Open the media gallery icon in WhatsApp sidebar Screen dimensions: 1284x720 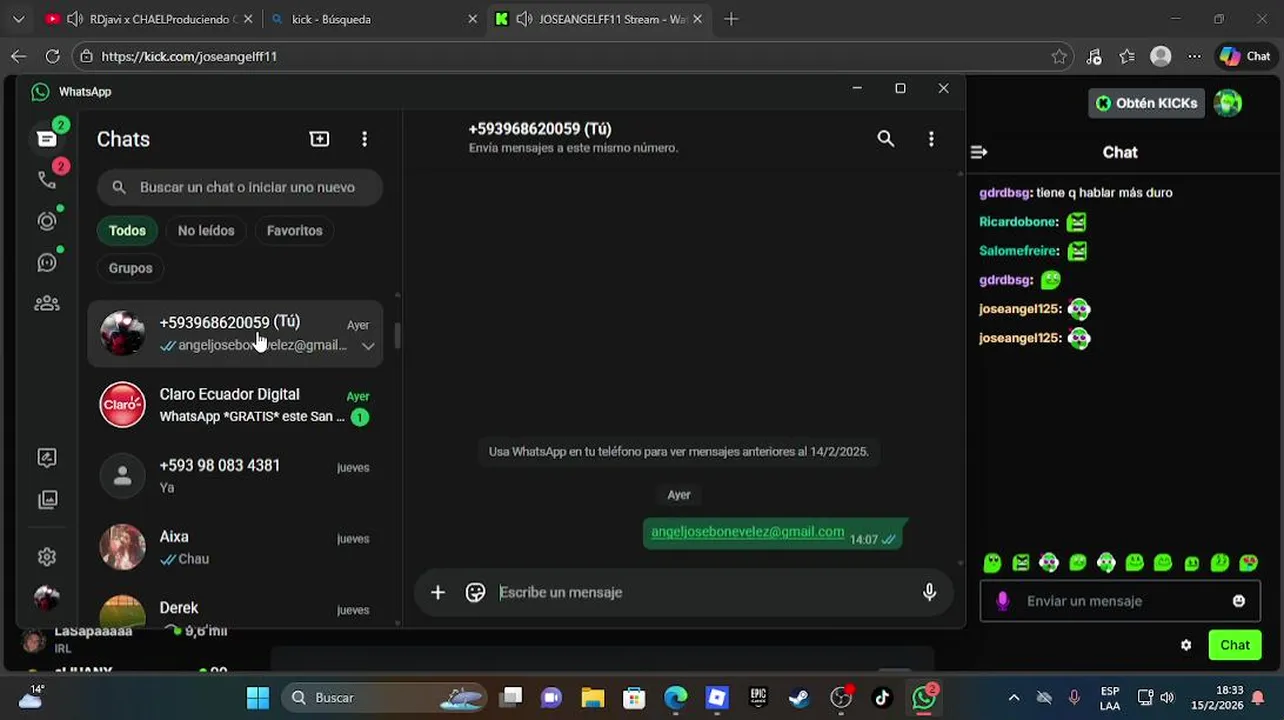point(47,499)
